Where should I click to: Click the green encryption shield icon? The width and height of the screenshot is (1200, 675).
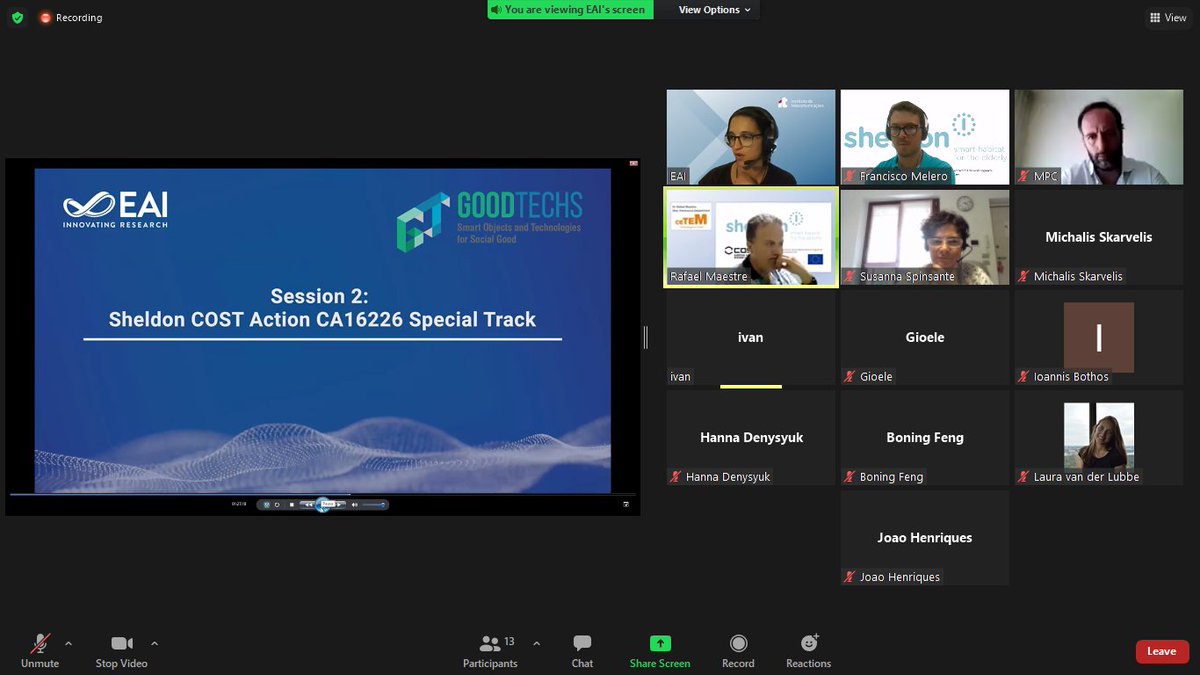(17, 18)
